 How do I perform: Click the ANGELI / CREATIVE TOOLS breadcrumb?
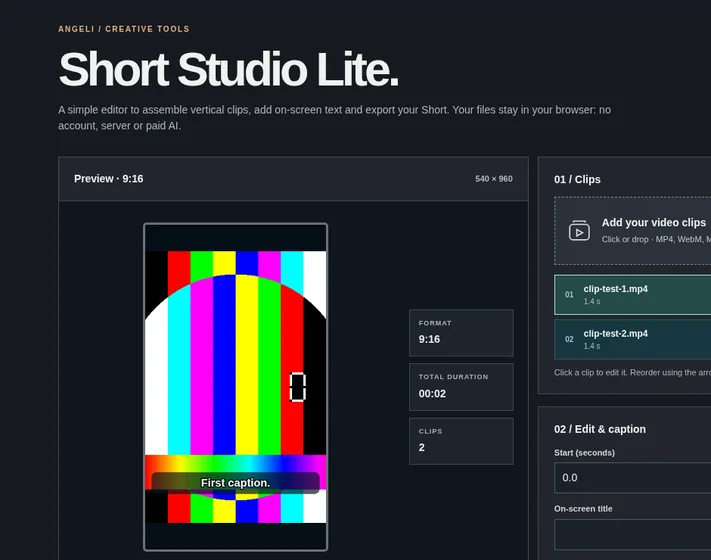click(124, 29)
